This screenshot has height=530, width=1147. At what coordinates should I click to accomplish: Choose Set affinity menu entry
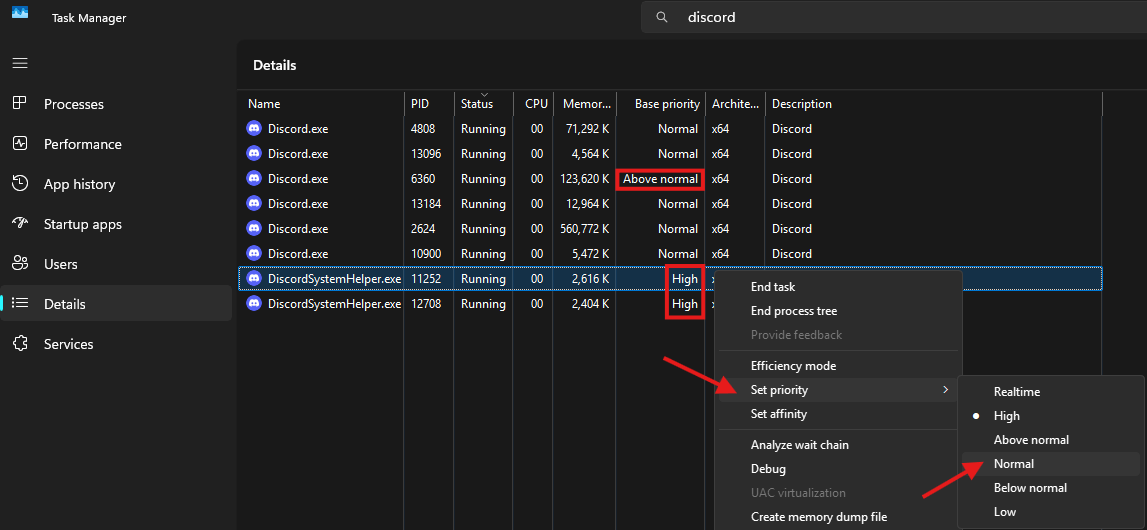[838, 414]
